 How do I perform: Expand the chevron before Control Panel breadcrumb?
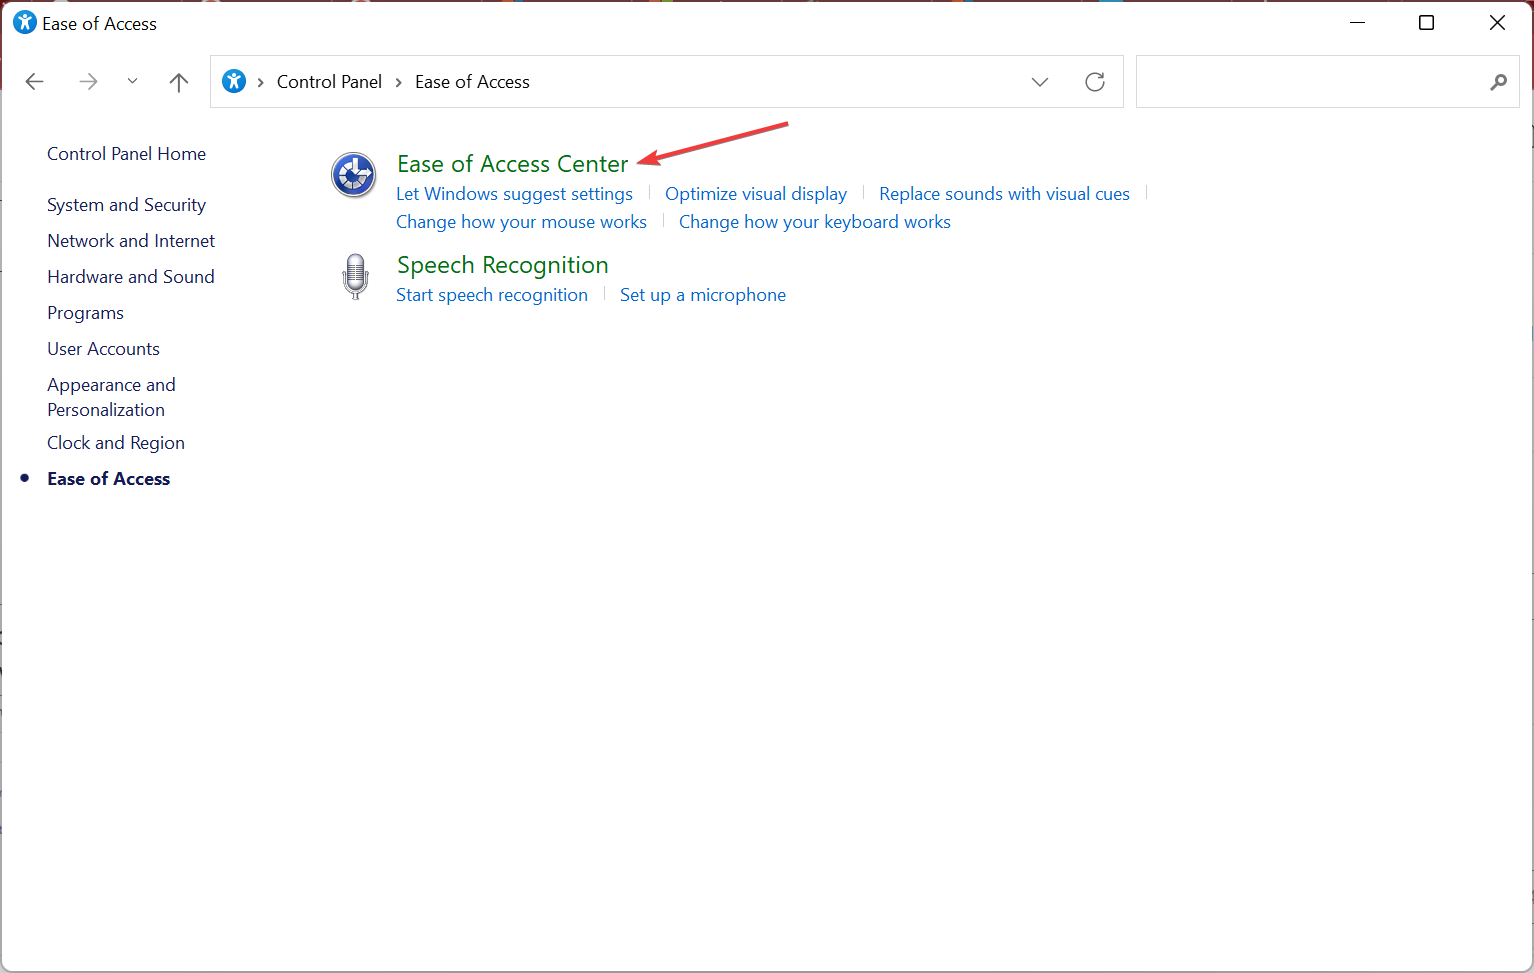coord(261,82)
